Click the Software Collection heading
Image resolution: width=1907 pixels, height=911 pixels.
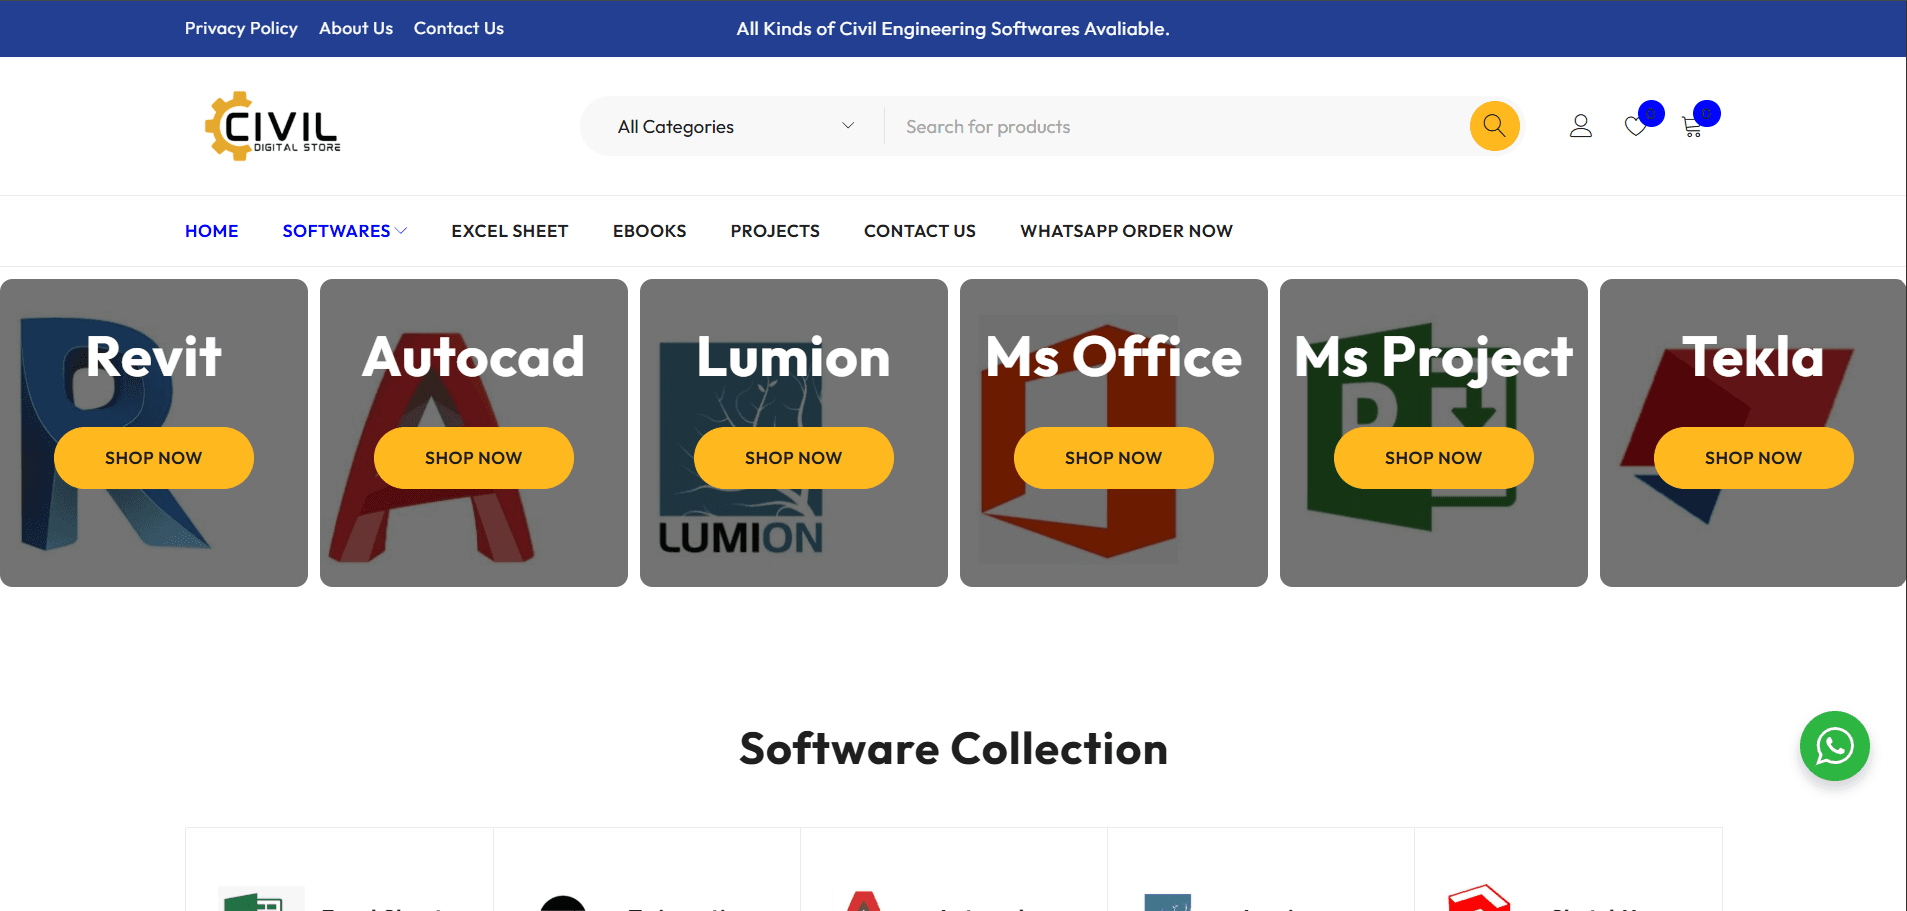point(953,749)
